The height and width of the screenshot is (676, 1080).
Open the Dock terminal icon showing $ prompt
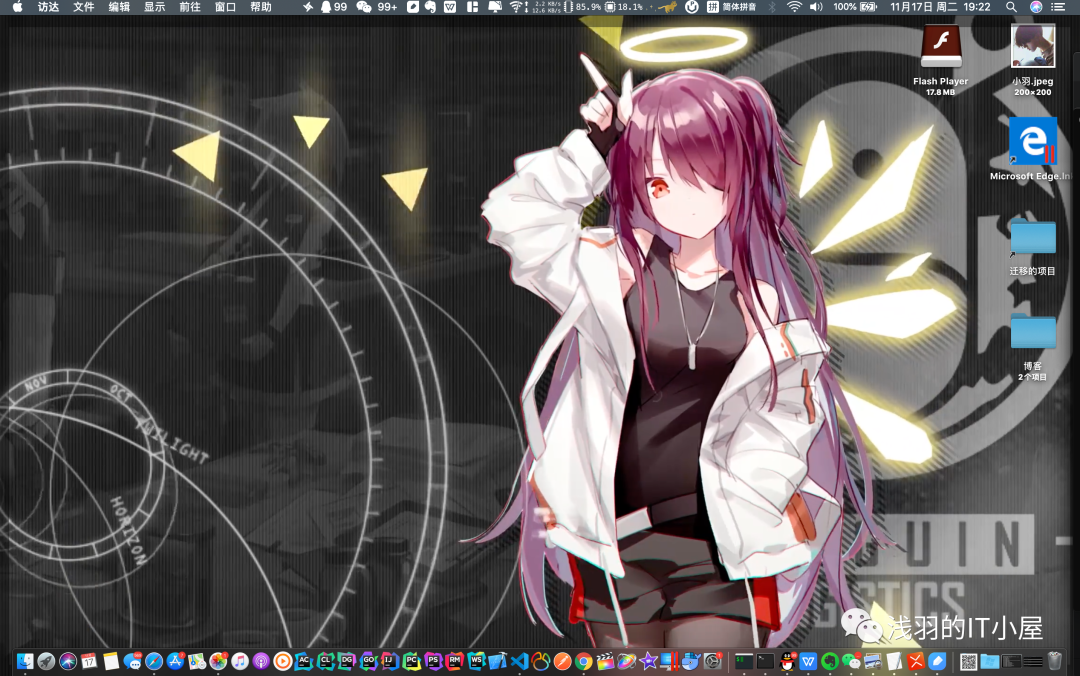click(x=744, y=662)
